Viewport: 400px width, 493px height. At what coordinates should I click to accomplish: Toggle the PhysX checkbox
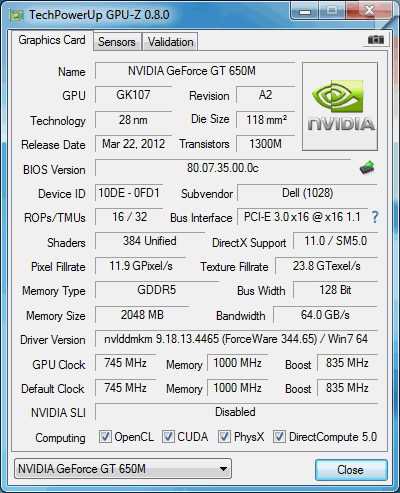[224, 437]
